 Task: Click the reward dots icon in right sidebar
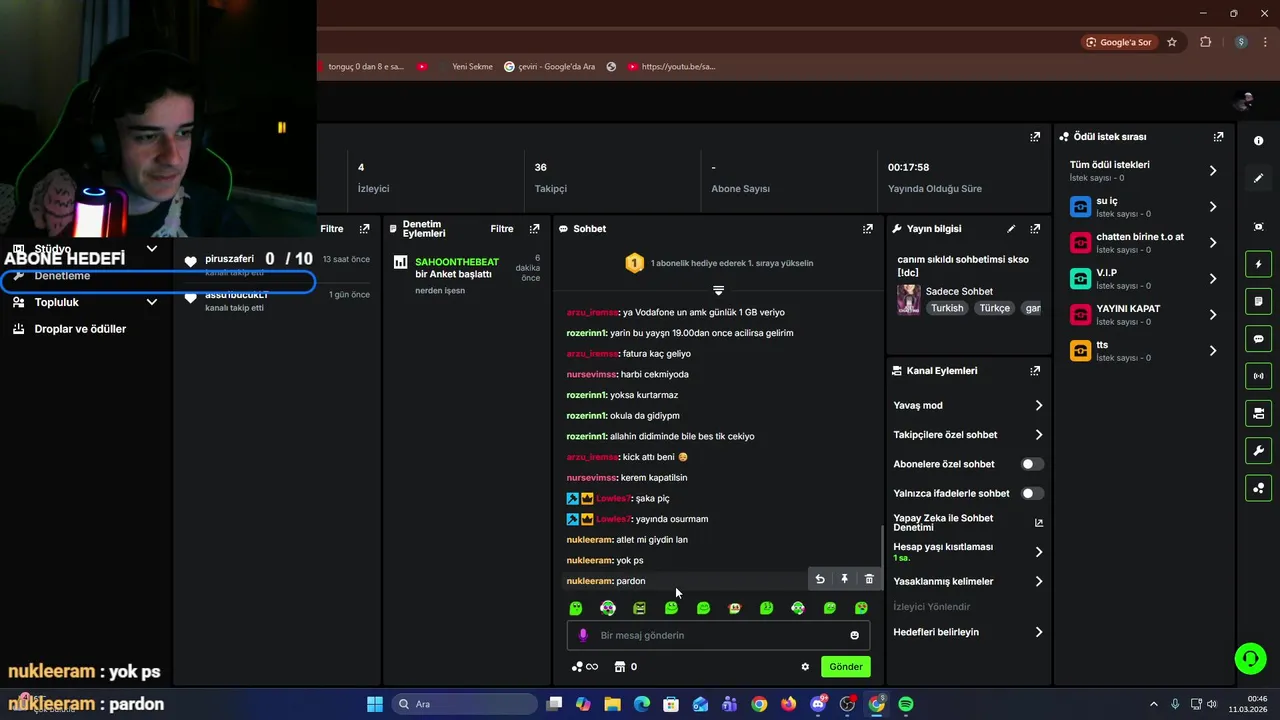tap(1258, 488)
